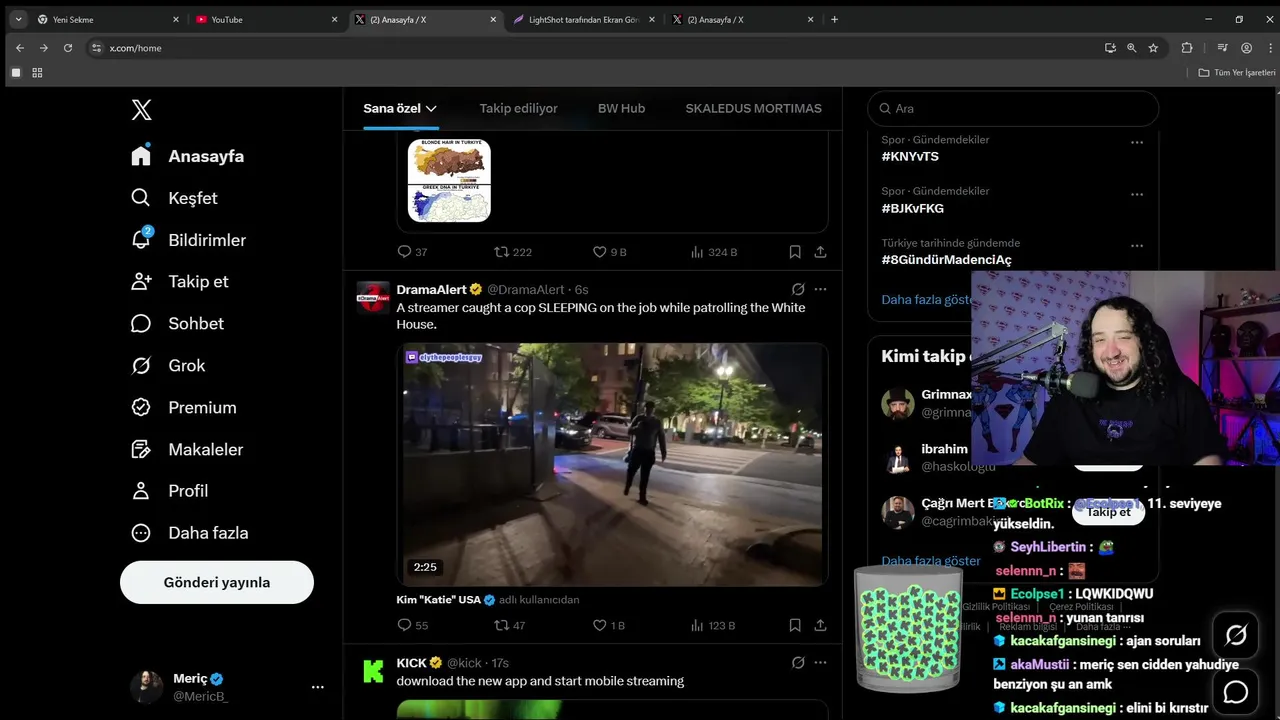
Task: Open Bildirimler notifications
Action: coord(189,240)
